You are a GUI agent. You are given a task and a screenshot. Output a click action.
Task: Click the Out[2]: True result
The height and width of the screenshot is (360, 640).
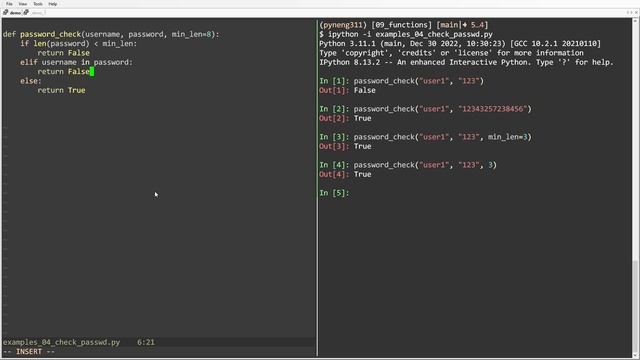[x=345, y=118]
